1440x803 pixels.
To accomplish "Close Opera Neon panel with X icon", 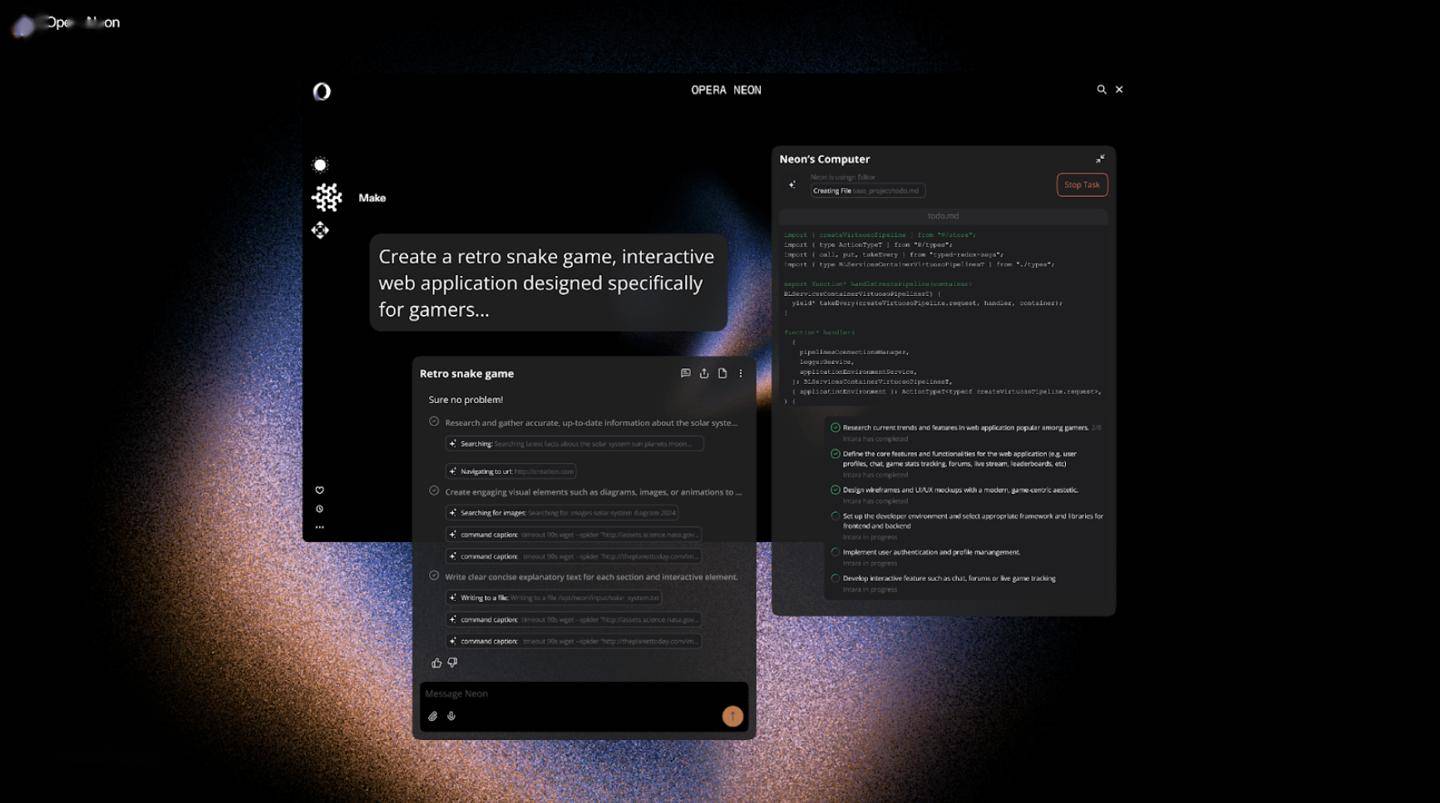I will 1119,89.
